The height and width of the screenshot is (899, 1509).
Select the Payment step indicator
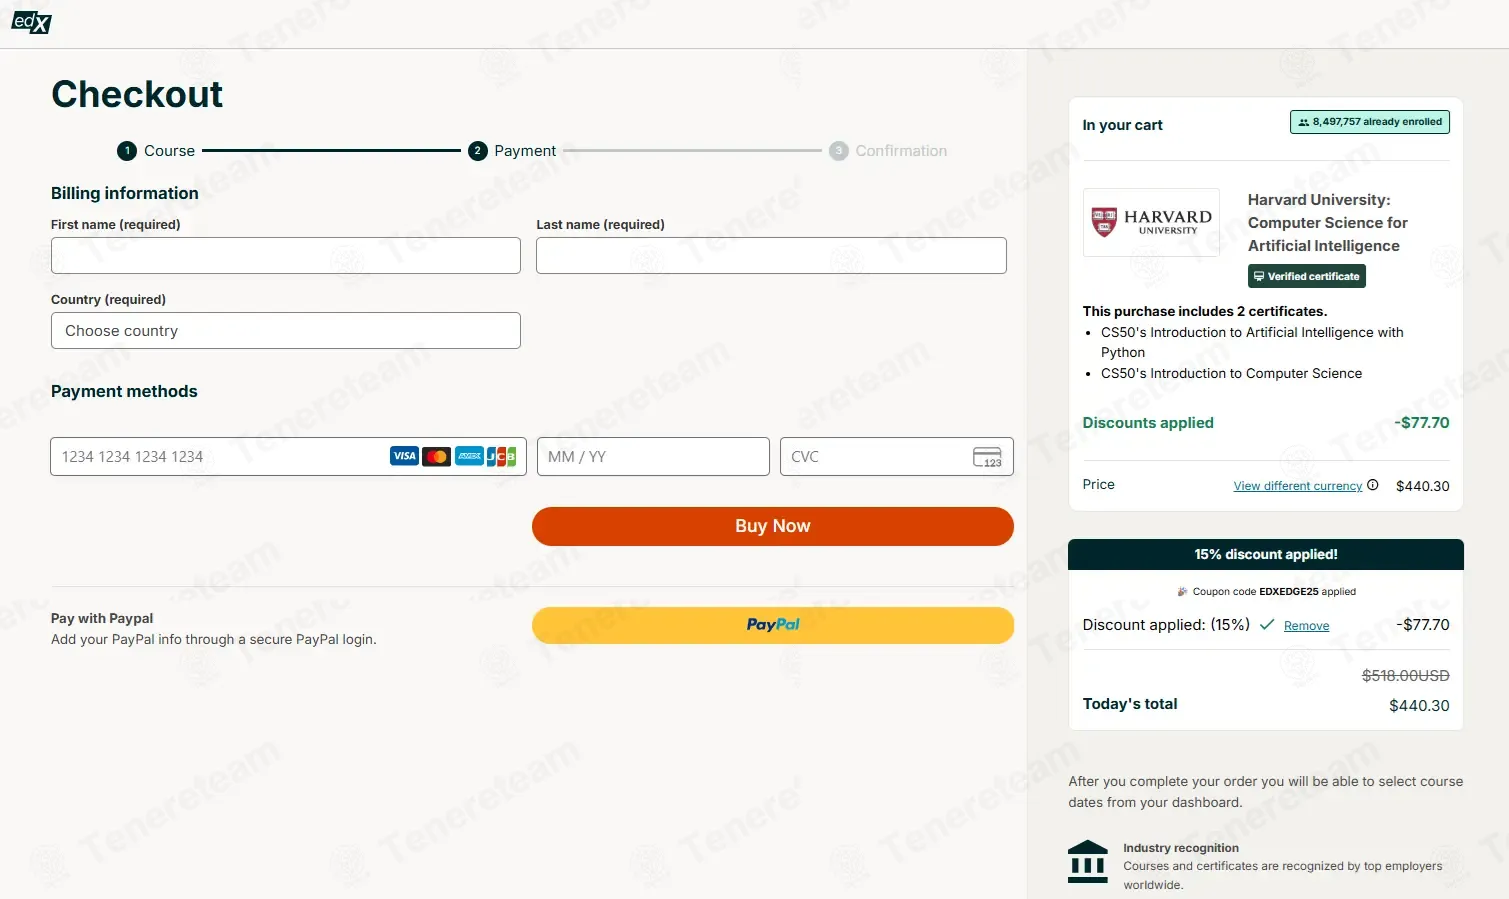pyautogui.click(x=512, y=151)
